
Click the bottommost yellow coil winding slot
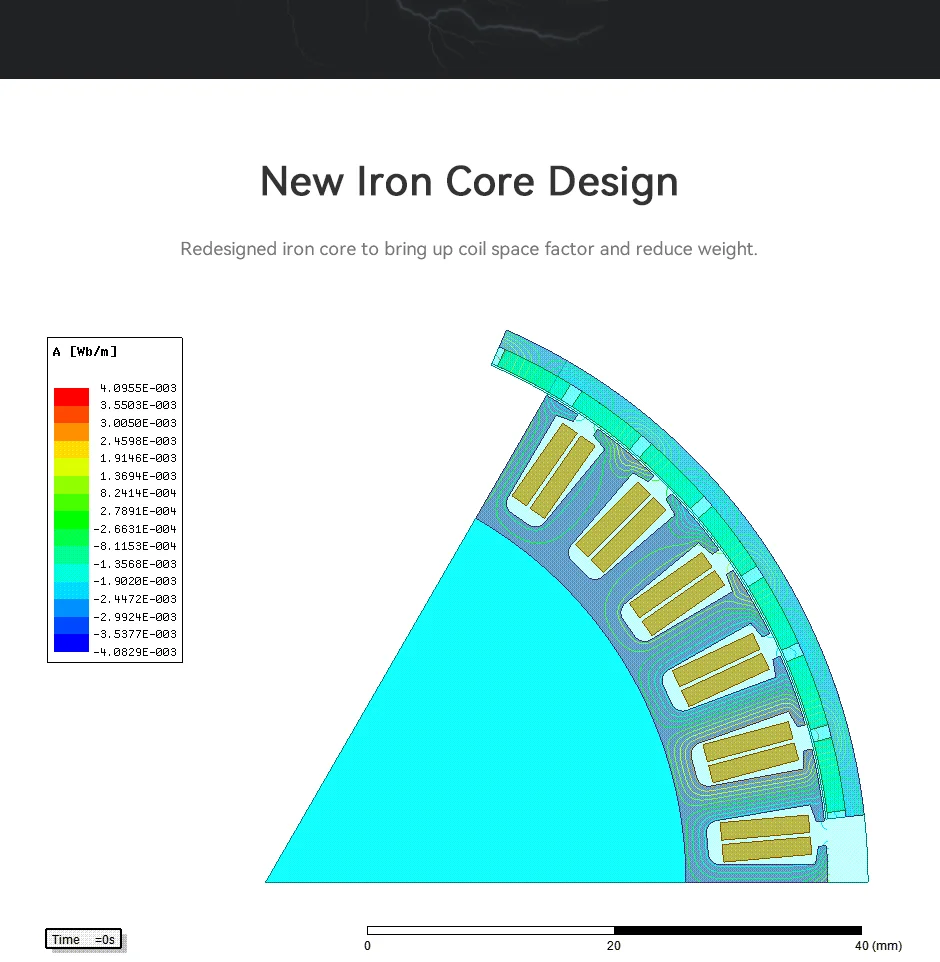coord(765,839)
